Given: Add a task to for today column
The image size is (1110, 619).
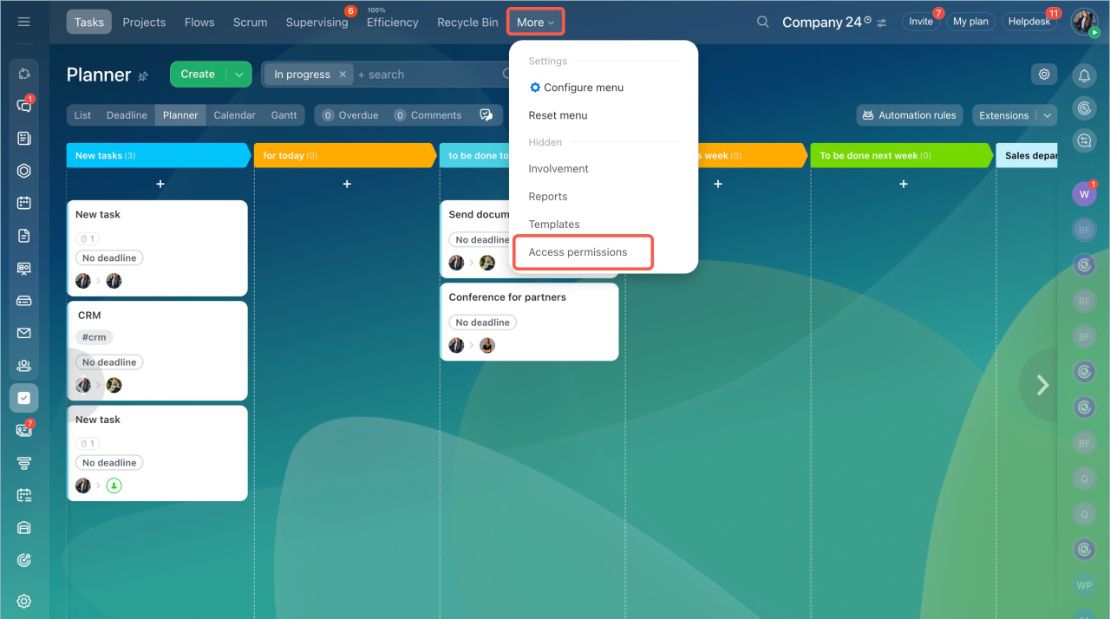Looking at the screenshot, I should 347,184.
